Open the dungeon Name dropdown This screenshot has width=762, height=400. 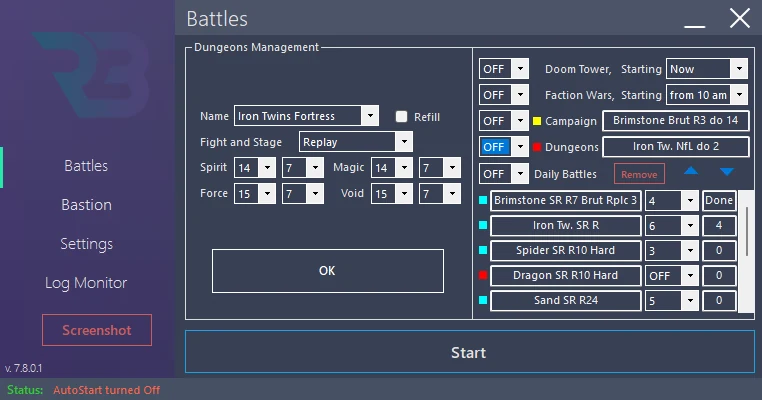tap(370, 116)
